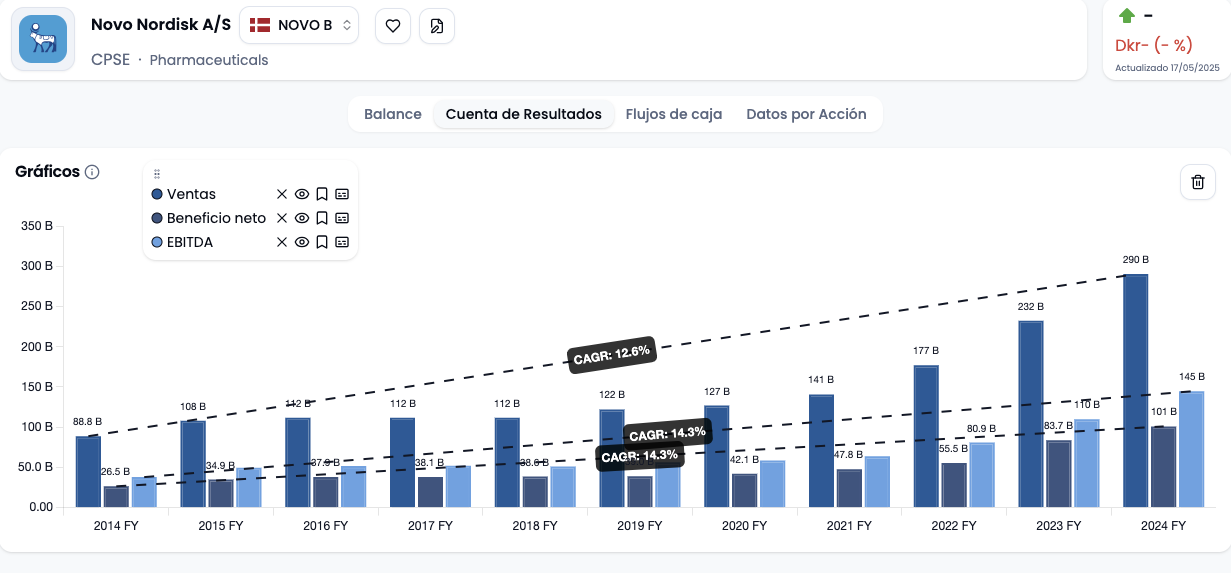Image resolution: width=1231 pixels, height=573 pixels.
Task: Click the Beneficio neto legend label
Action: [216, 218]
